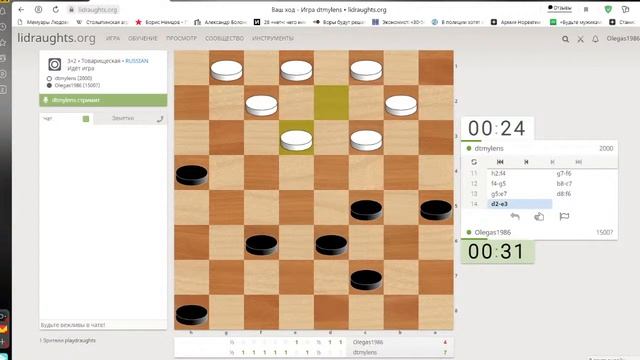Screen dimensions: 640x360
Task: Select highlighted move d2-e3
Action: tap(520, 204)
